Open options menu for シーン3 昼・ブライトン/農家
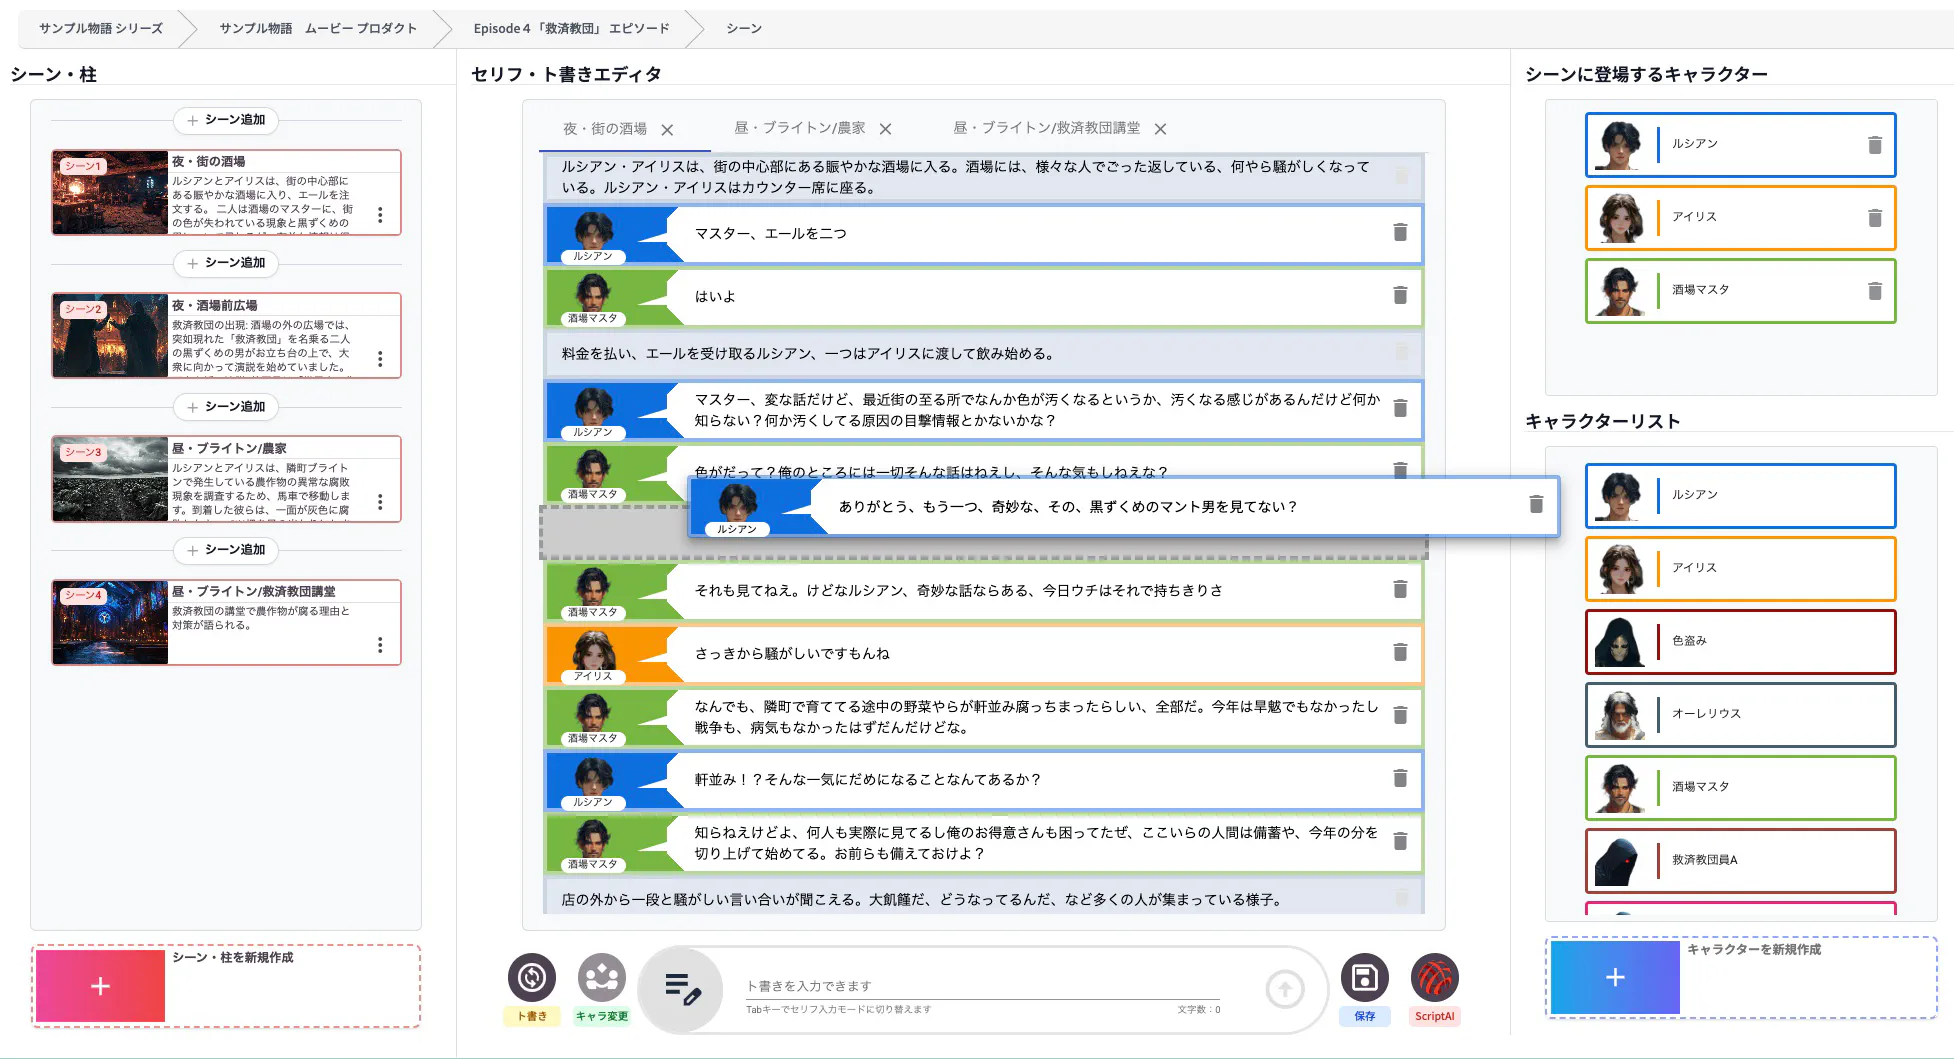 [380, 502]
